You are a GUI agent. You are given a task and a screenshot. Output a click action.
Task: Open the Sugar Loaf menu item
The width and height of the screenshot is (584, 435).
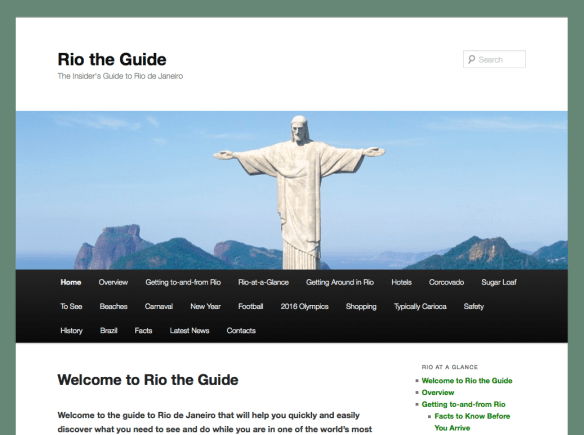click(x=499, y=282)
